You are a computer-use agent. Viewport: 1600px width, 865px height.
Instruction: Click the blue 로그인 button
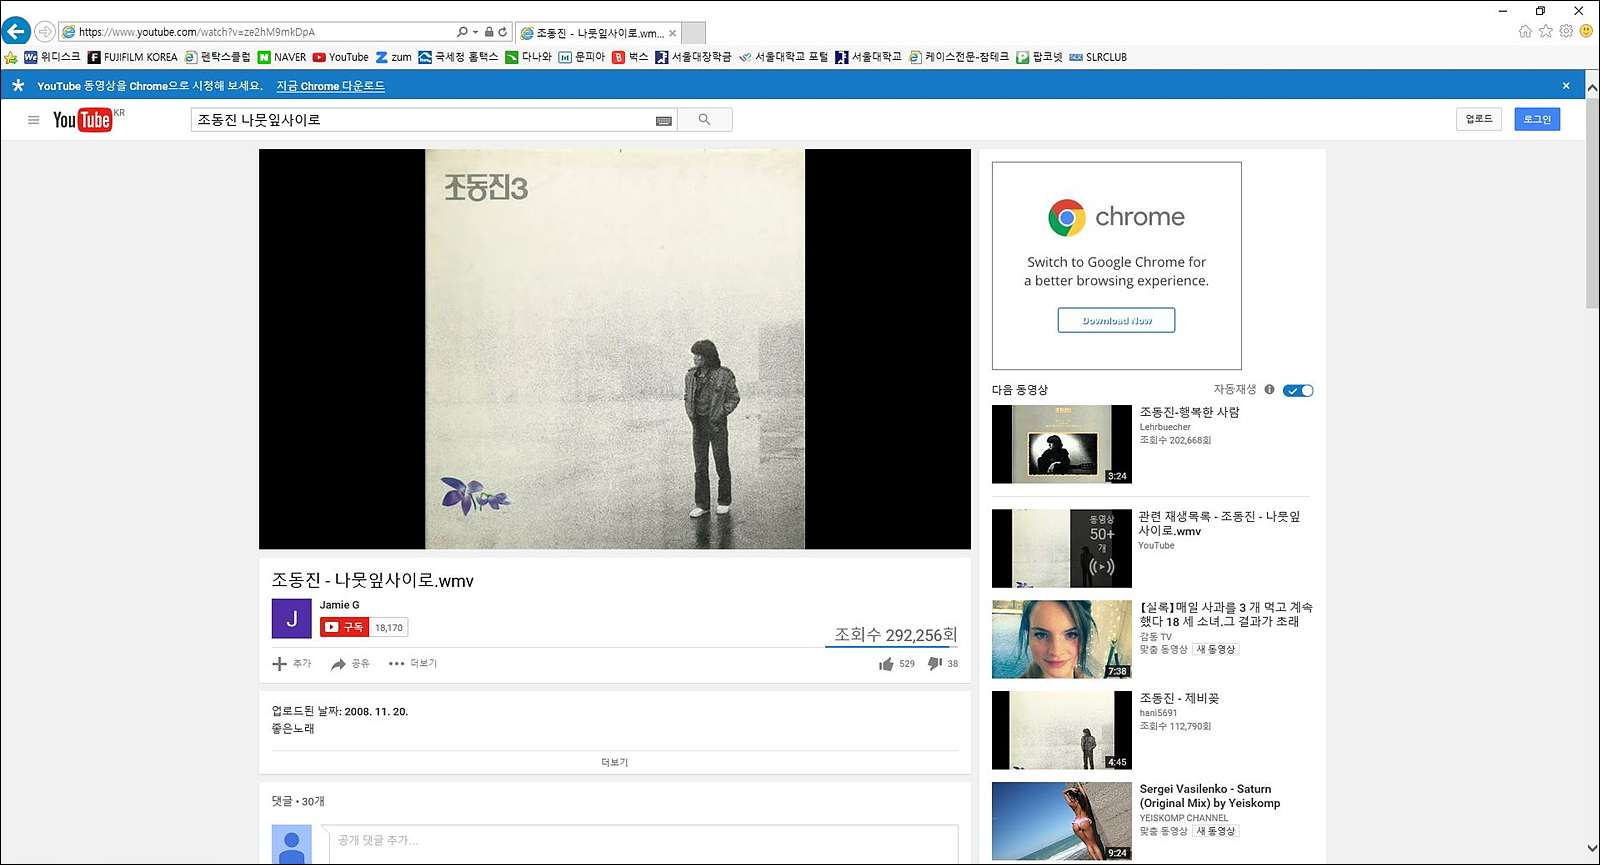pos(1537,119)
